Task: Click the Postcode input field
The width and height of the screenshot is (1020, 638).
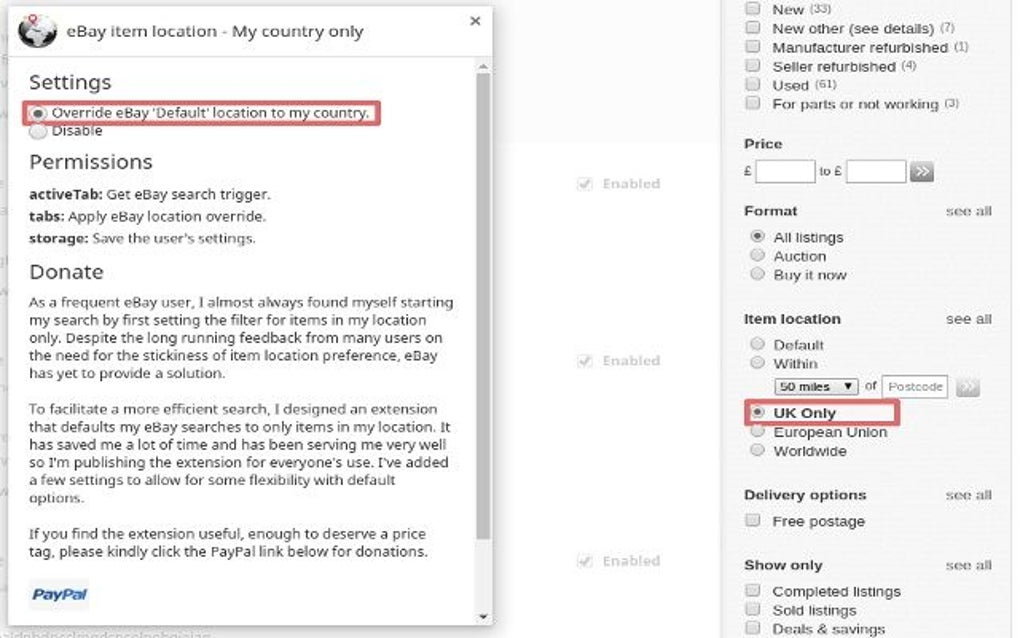Action: pyautogui.click(x=913, y=386)
